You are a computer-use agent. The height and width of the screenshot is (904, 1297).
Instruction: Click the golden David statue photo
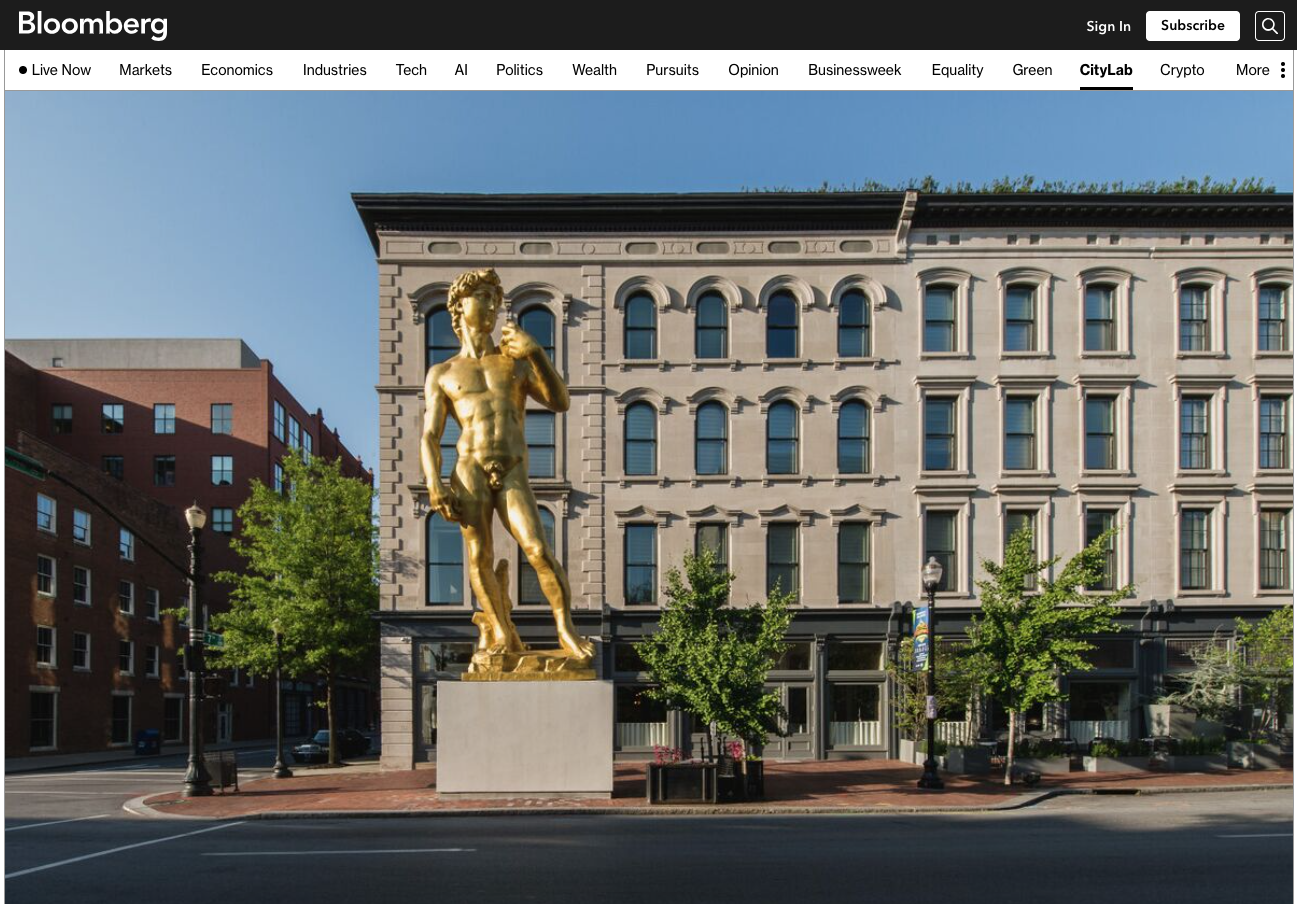[649, 497]
